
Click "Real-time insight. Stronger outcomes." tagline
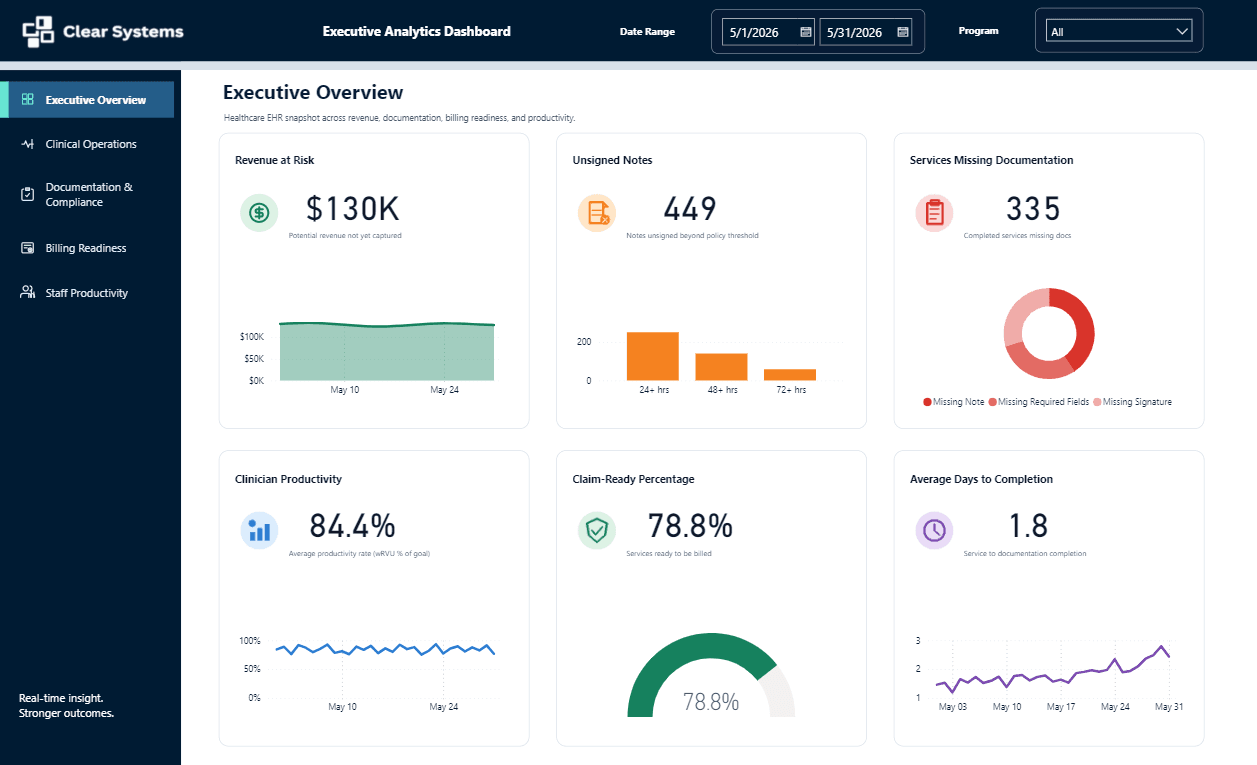67,706
